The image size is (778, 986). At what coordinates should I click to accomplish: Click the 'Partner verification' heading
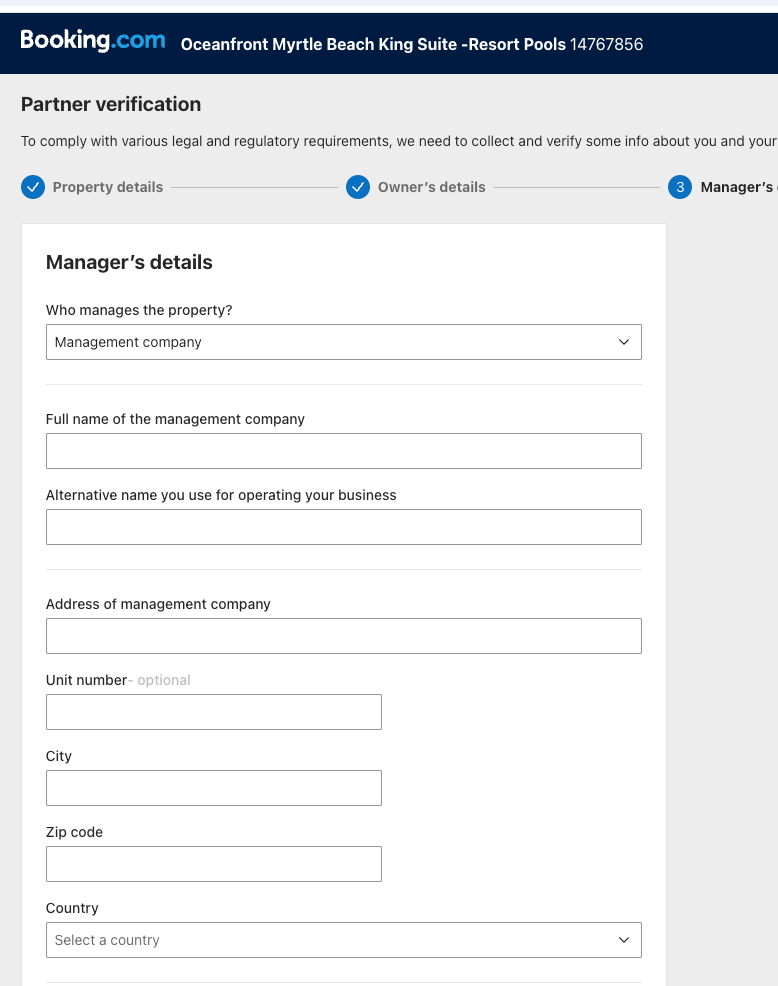pyautogui.click(x=111, y=104)
